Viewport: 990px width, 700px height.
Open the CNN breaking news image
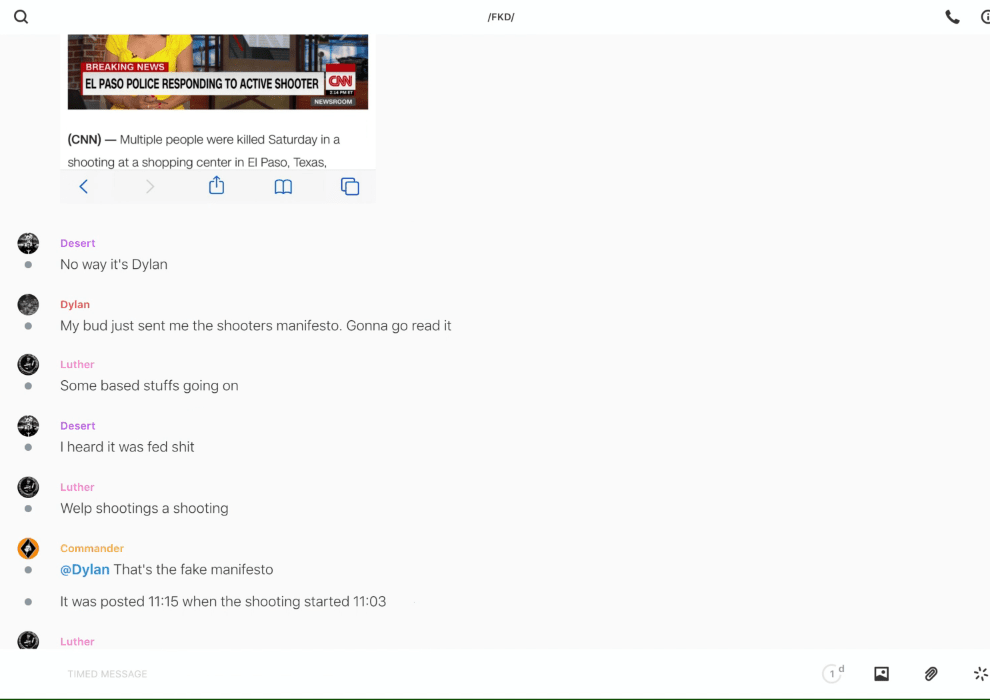218,72
